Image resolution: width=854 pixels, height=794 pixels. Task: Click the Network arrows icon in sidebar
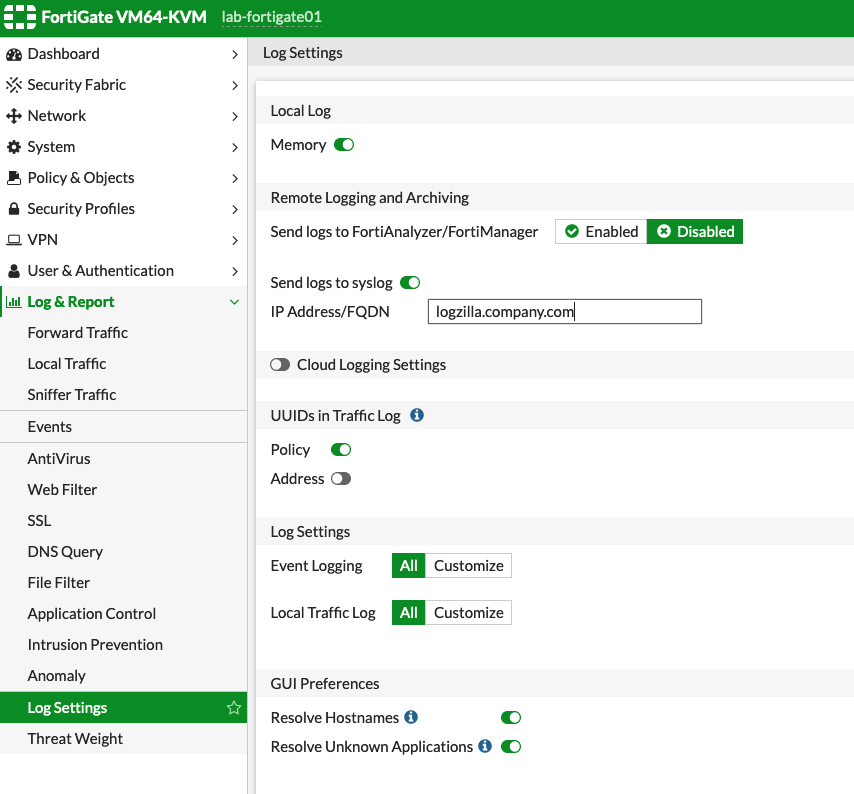click(x=14, y=116)
